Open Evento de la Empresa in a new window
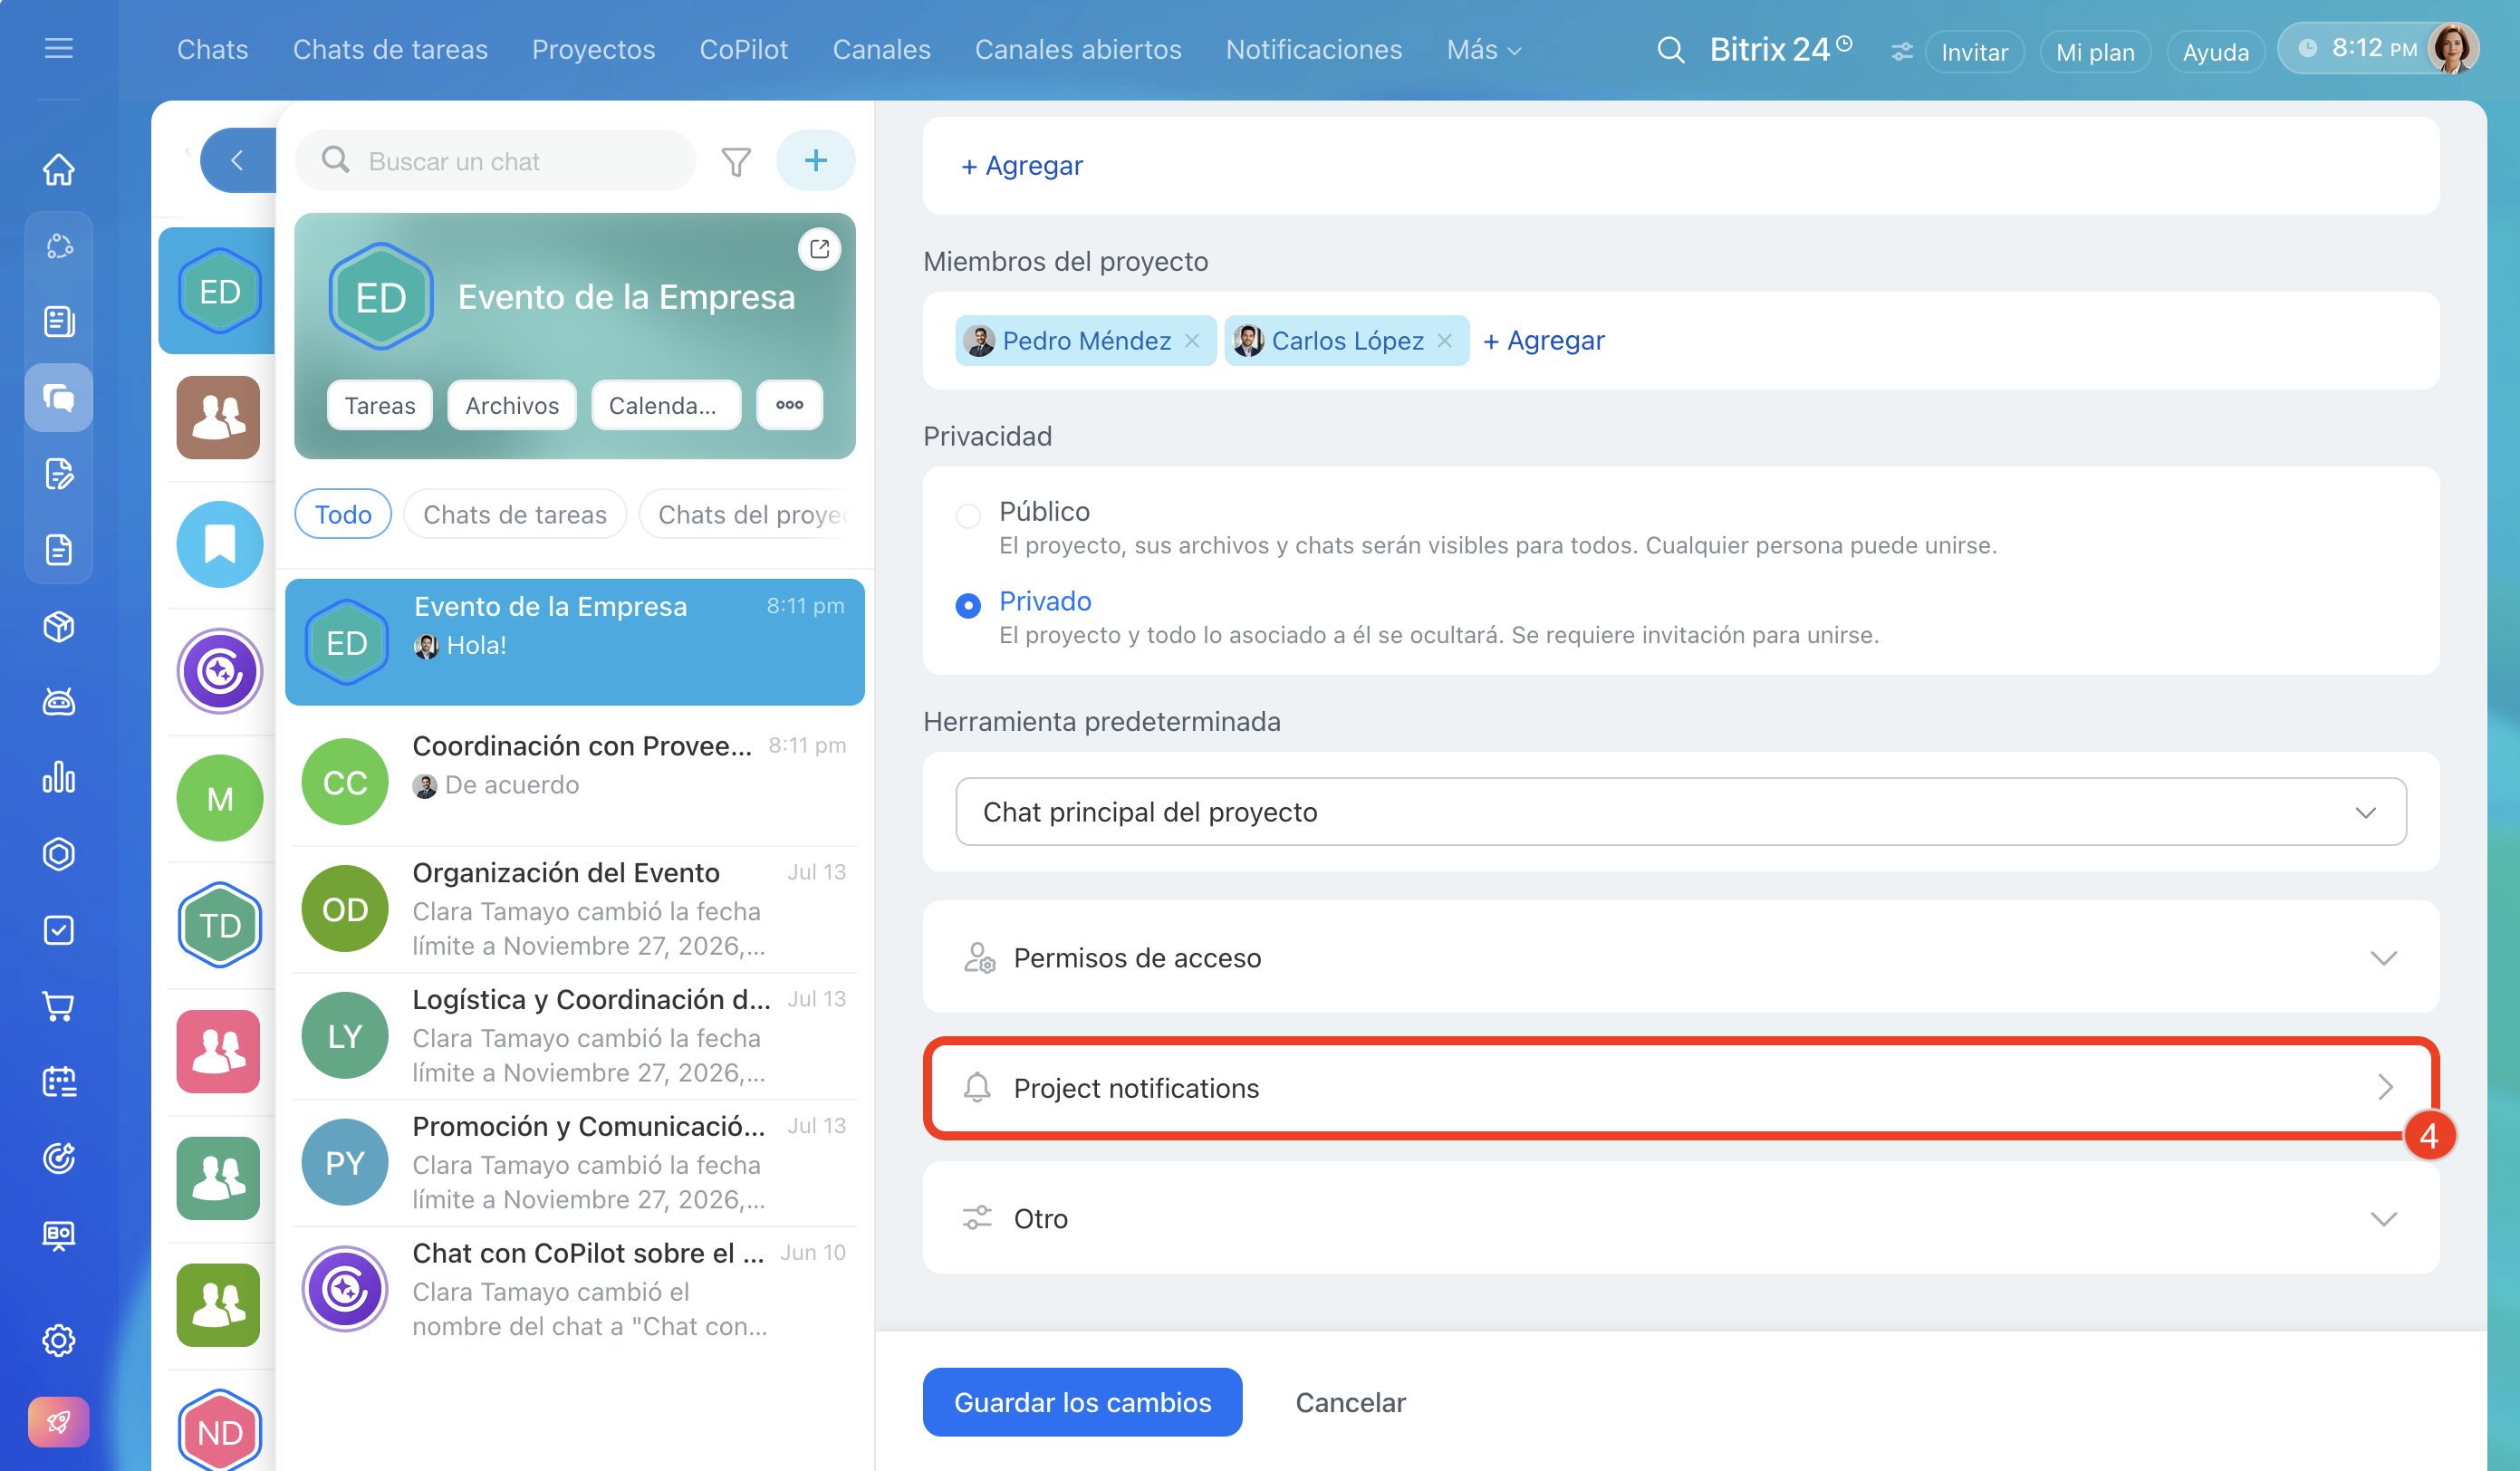Image resolution: width=2520 pixels, height=1471 pixels. pyautogui.click(x=820, y=249)
